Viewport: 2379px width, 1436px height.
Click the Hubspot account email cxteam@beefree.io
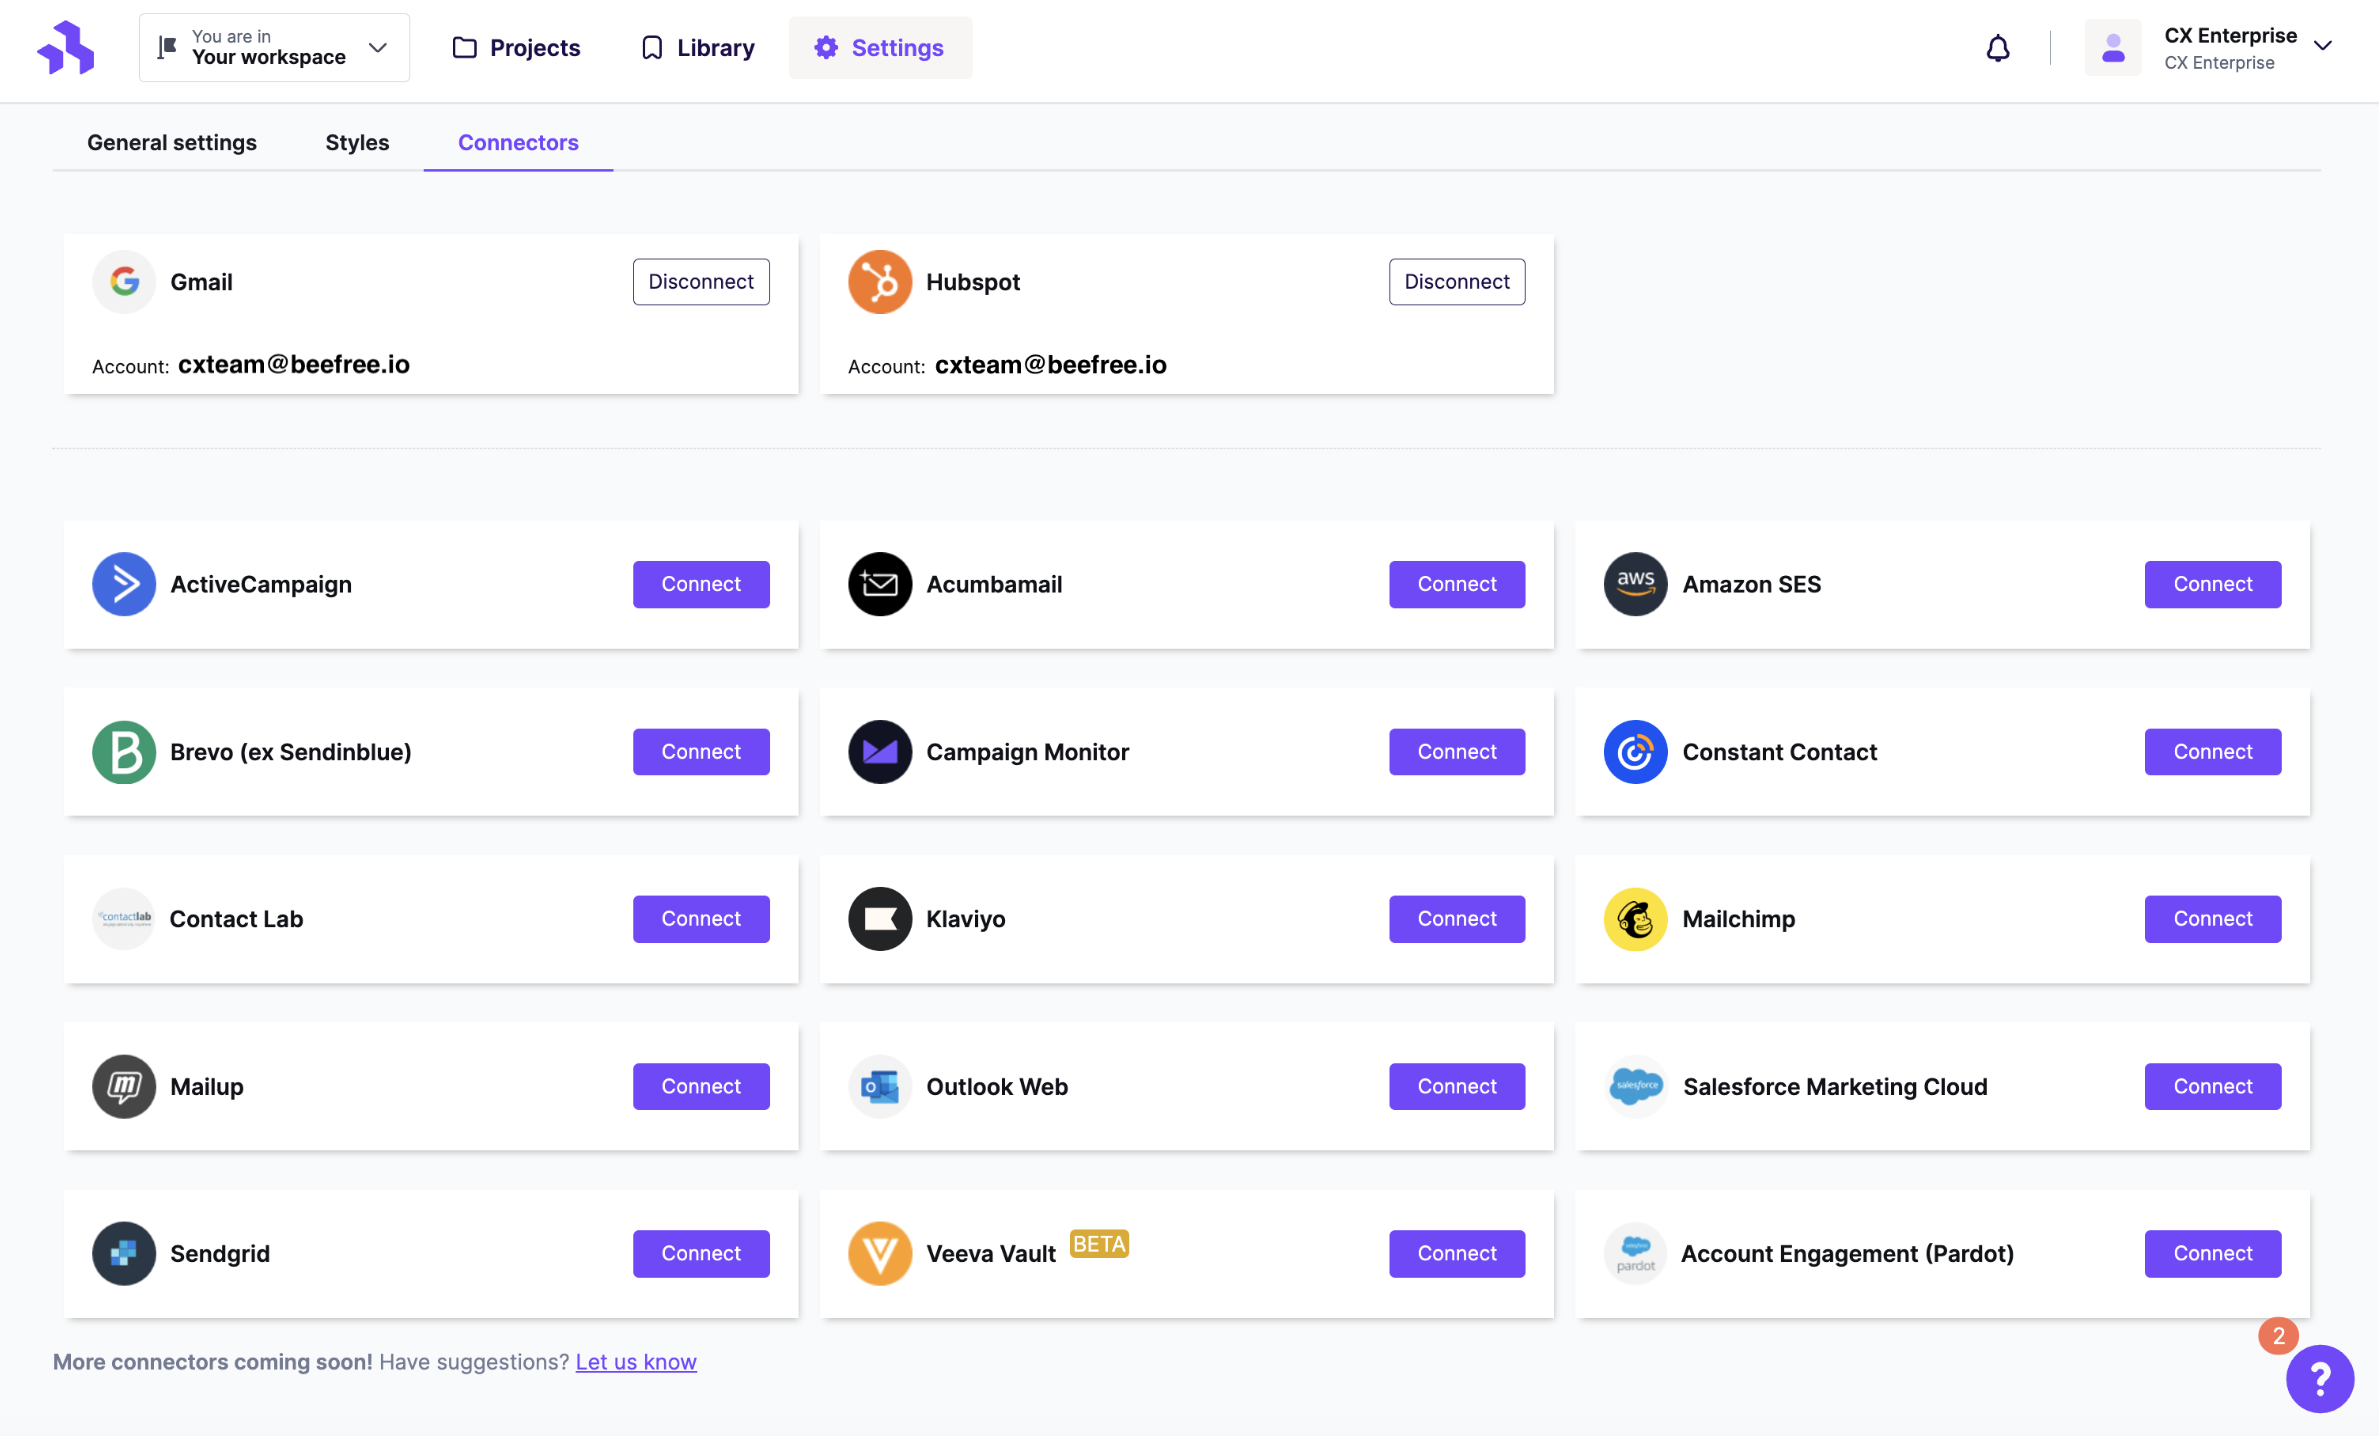(1050, 365)
